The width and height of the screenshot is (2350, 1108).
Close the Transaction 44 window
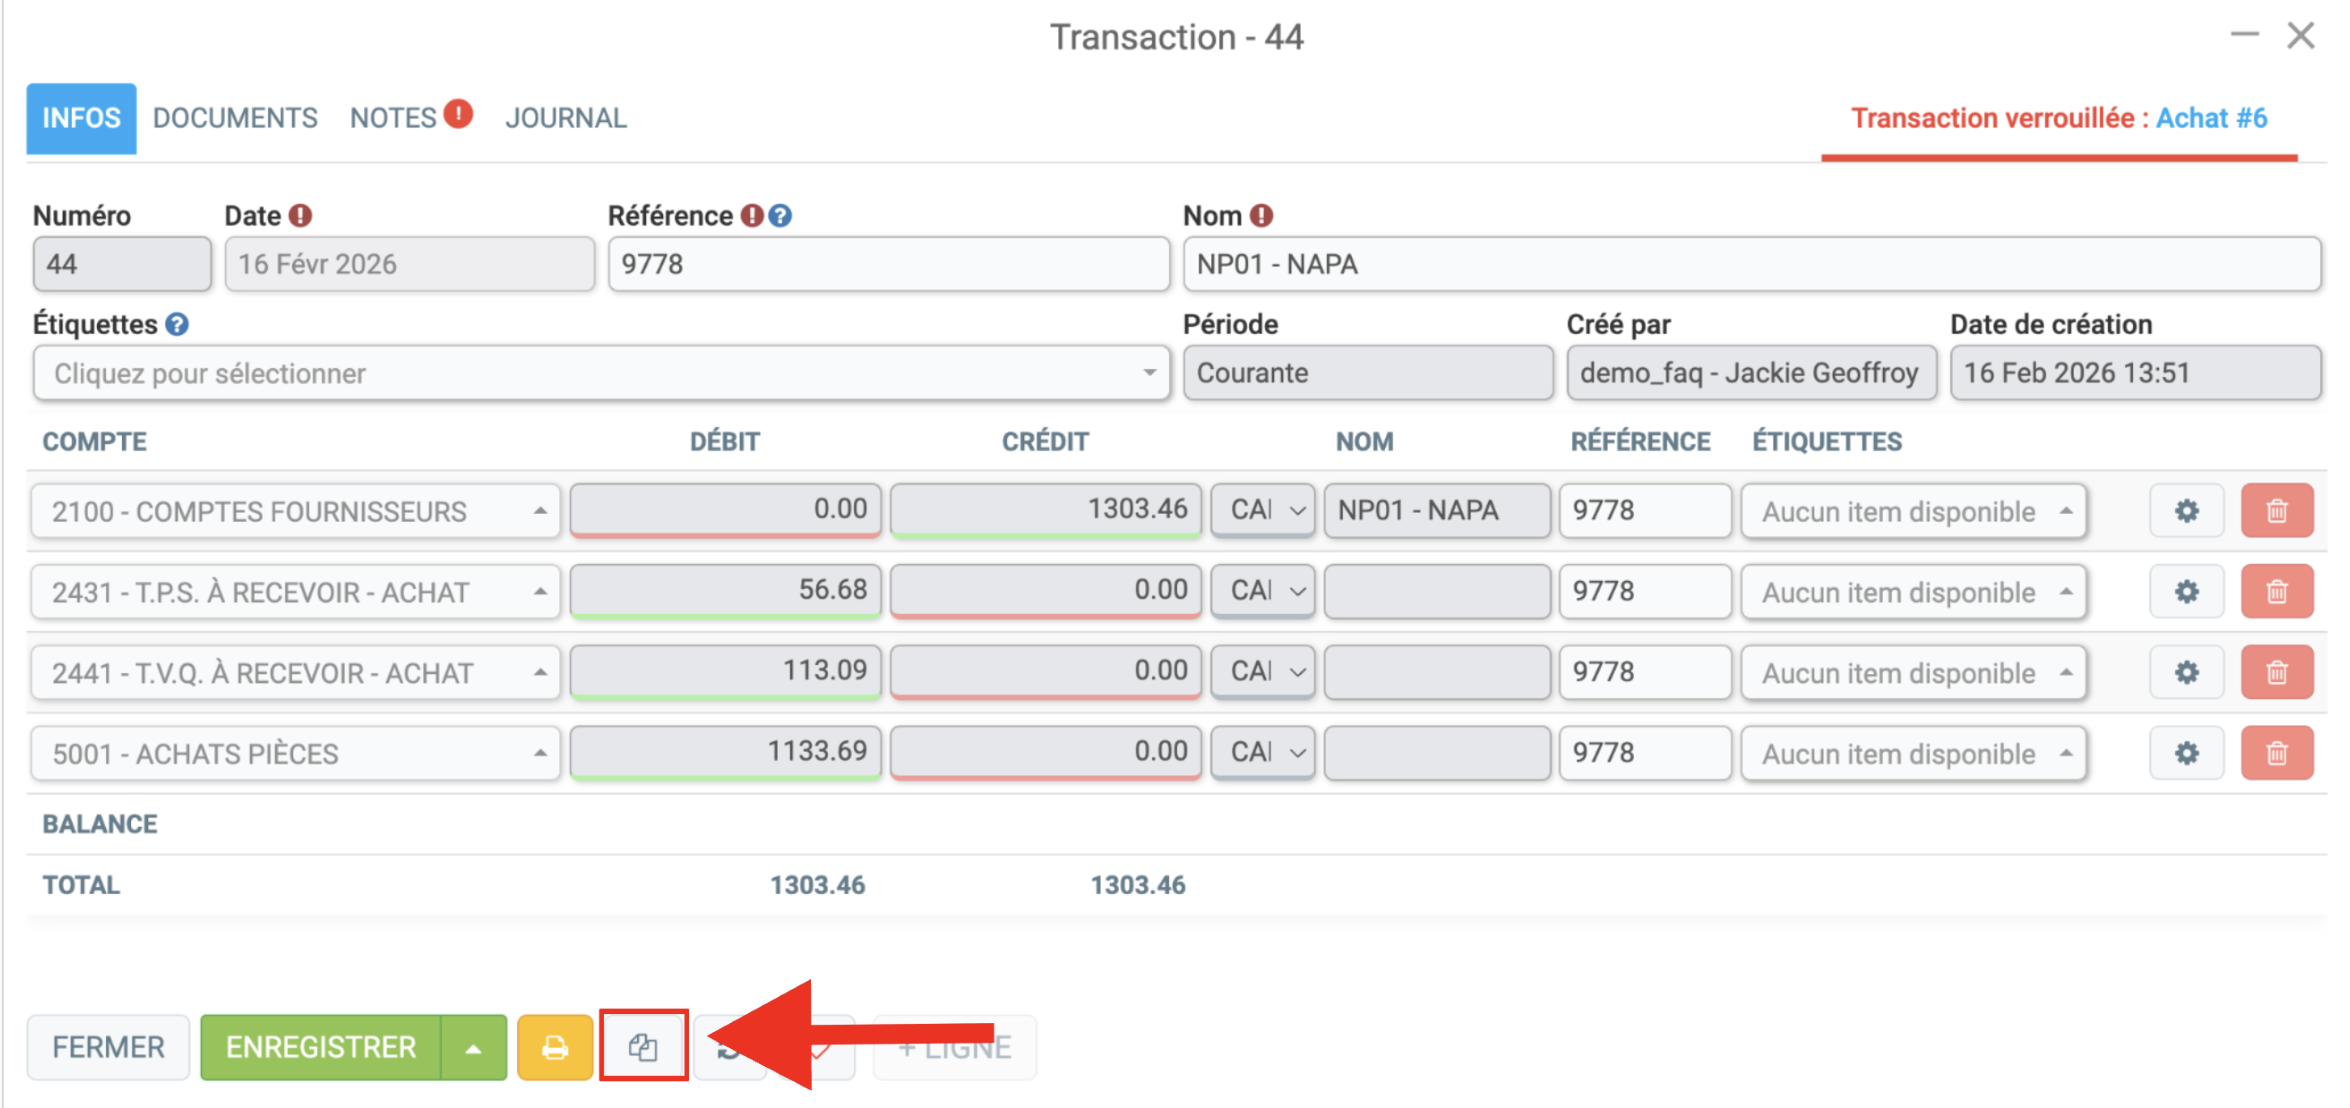[x=2301, y=36]
